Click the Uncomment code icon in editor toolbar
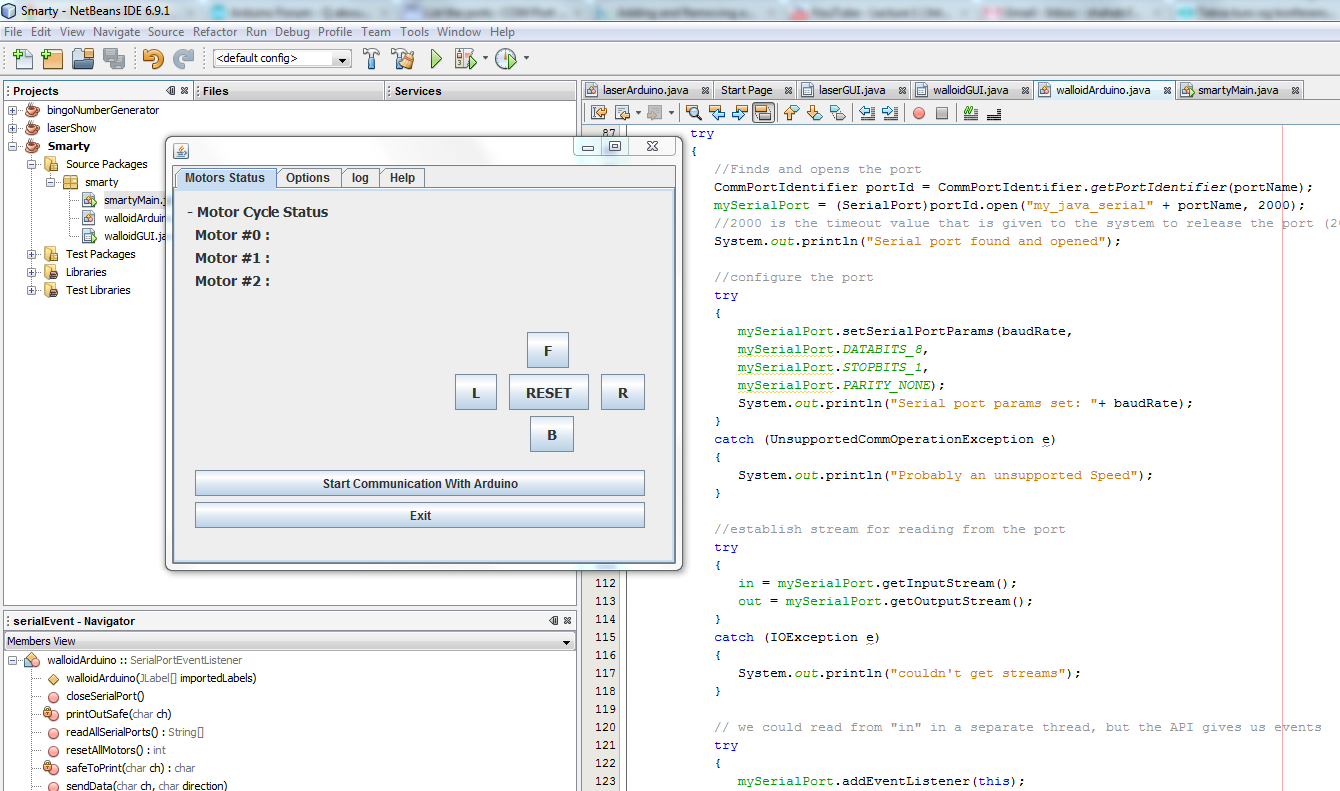Viewport: 1340px width, 791px height. coord(994,112)
